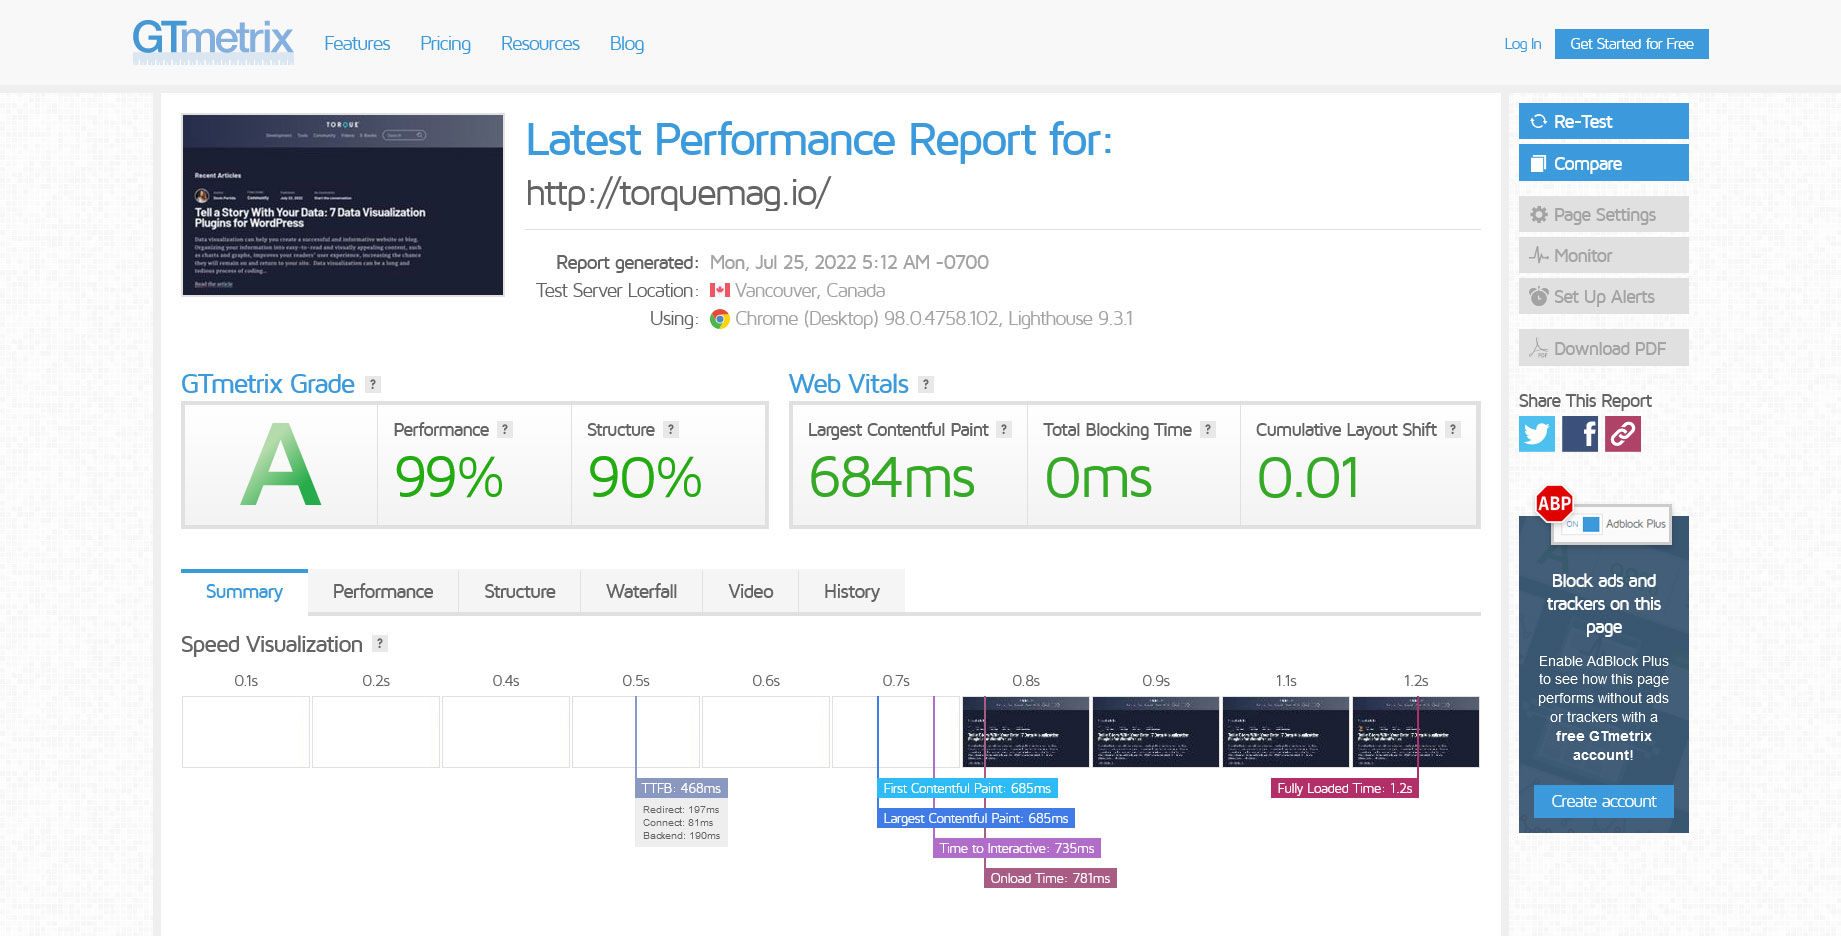Share report via Twitter icon
This screenshot has height=936, width=1841.
coord(1537,434)
